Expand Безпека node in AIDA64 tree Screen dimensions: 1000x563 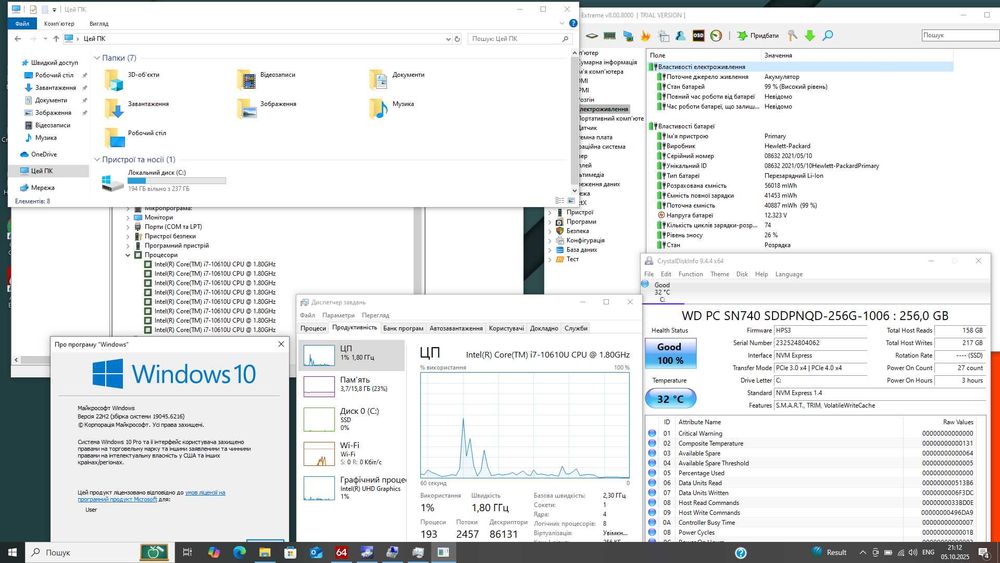pyautogui.click(x=550, y=231)
